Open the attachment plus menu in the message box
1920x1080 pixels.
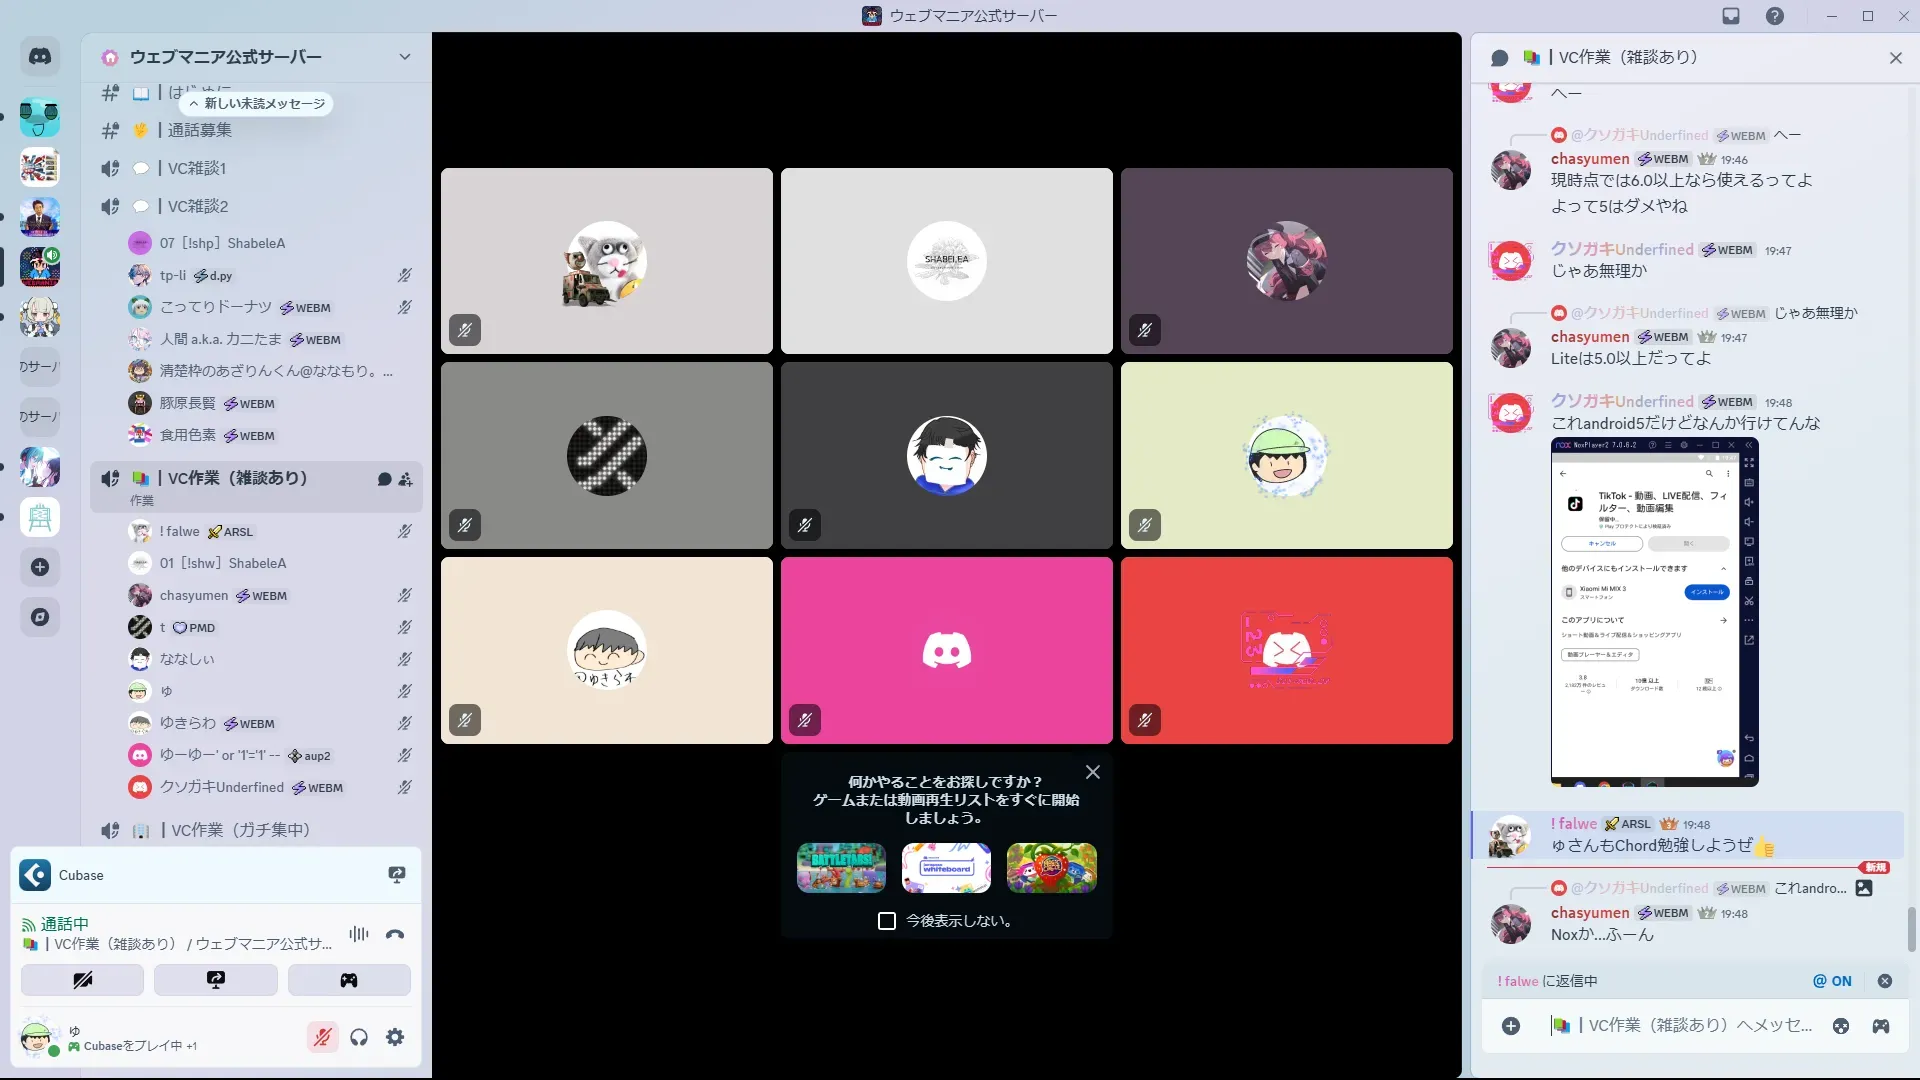coord(1511,1026)
